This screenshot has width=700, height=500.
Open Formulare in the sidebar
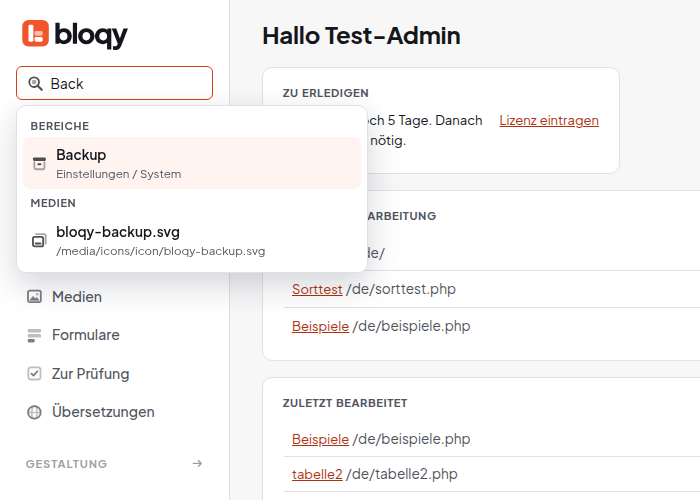pyautogui.click(x=86, y=335)
